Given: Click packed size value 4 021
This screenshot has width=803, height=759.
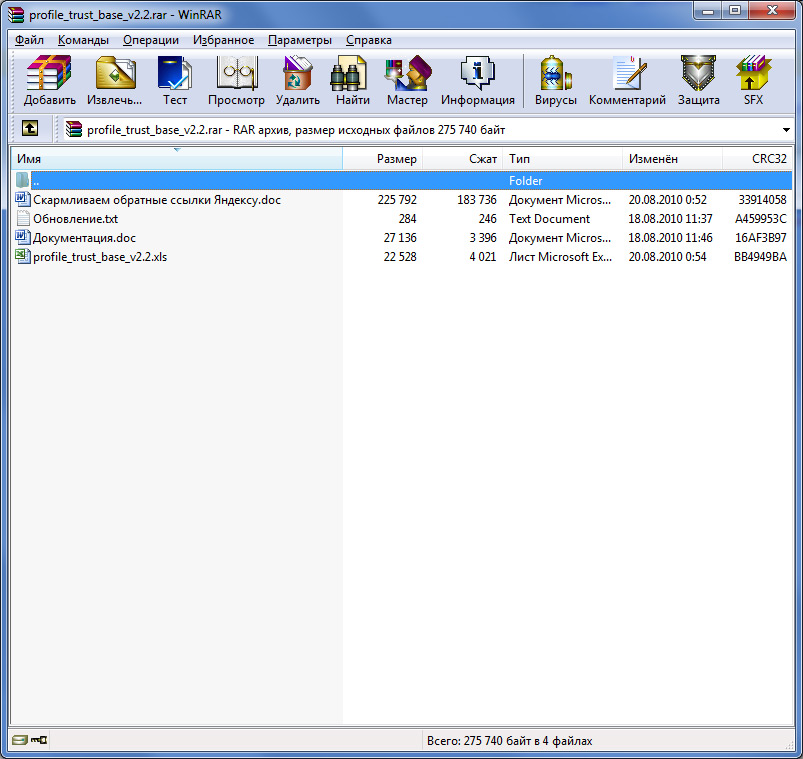Looking at the screenshot, I should [483, 257].
